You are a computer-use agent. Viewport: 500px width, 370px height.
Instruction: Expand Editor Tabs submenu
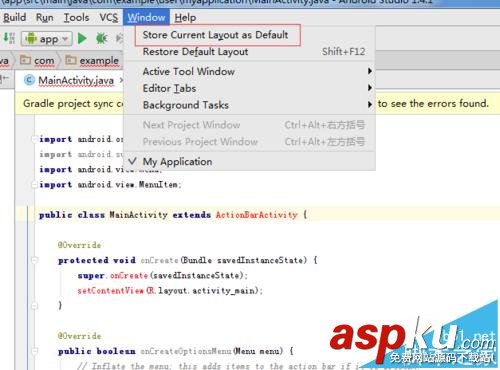click(250, 88)
